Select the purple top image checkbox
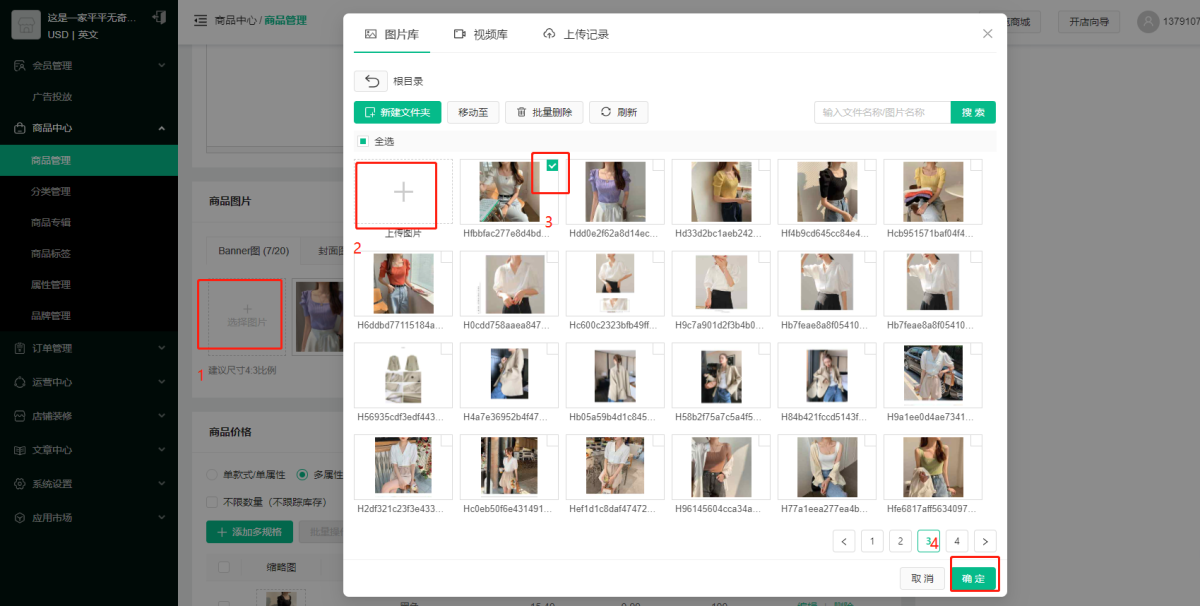Screen dimensions: 1200x606 [x=658, y=166]
